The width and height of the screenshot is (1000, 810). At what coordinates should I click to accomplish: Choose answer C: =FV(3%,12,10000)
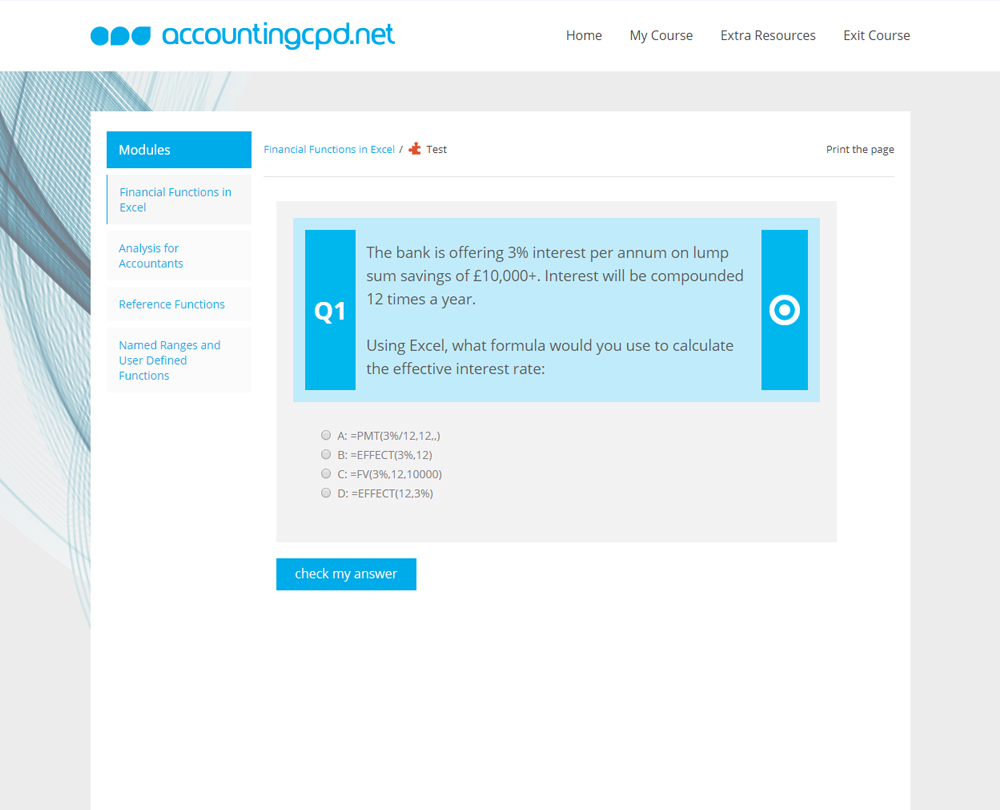(x=326, y=474)
